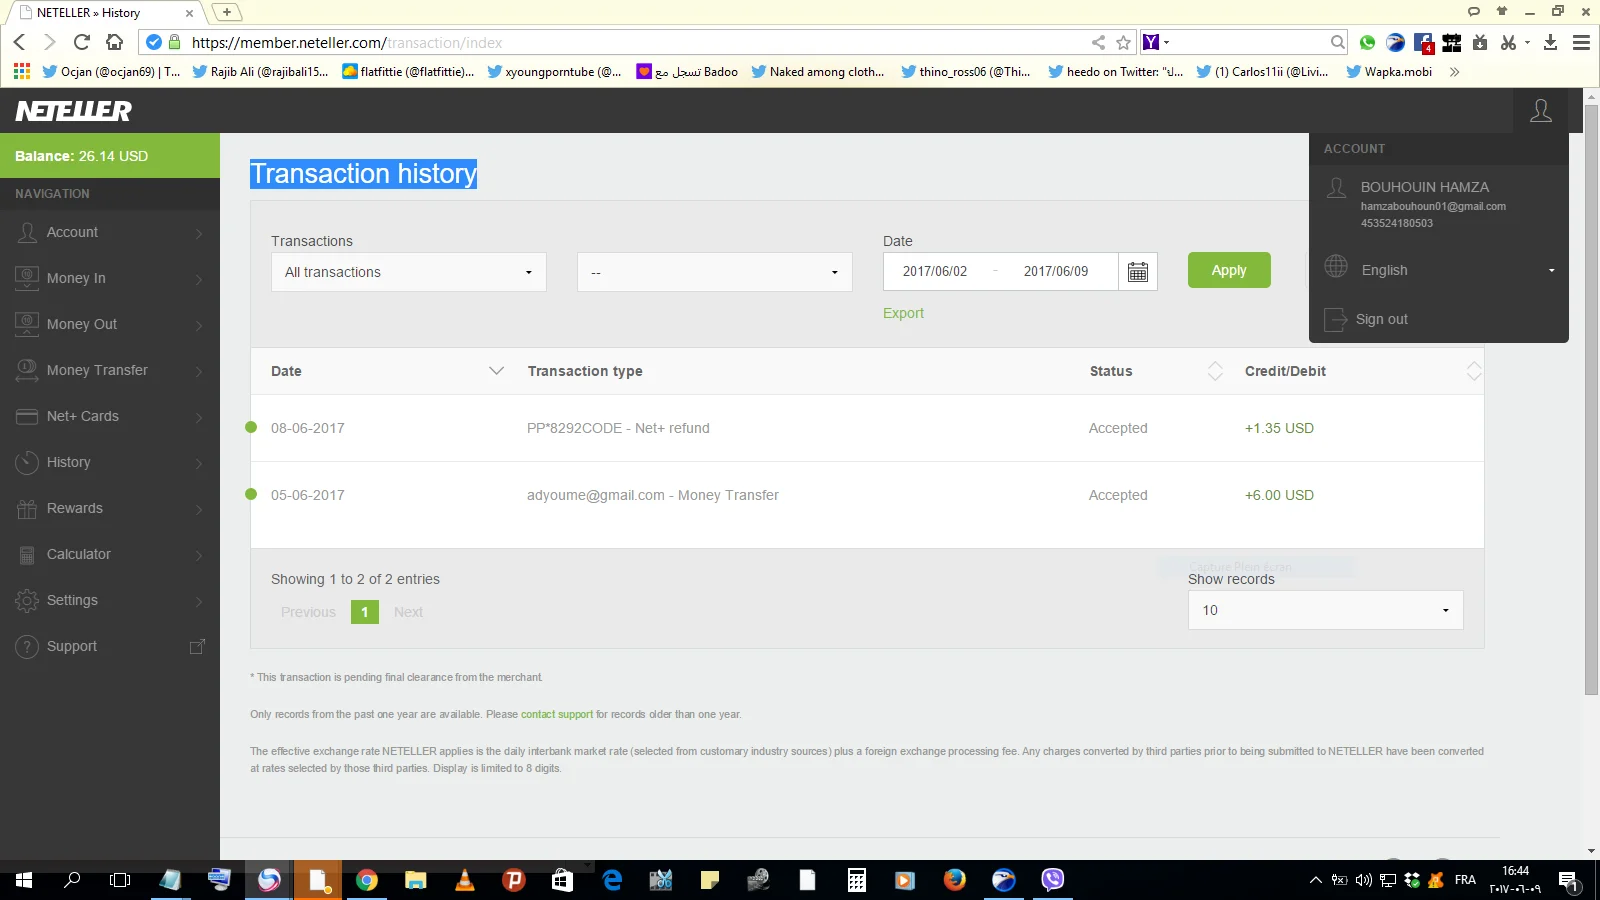Click the browser home icon
Image resolution: width=1600 pixels, height=900 pixels.
coord(115,42)
